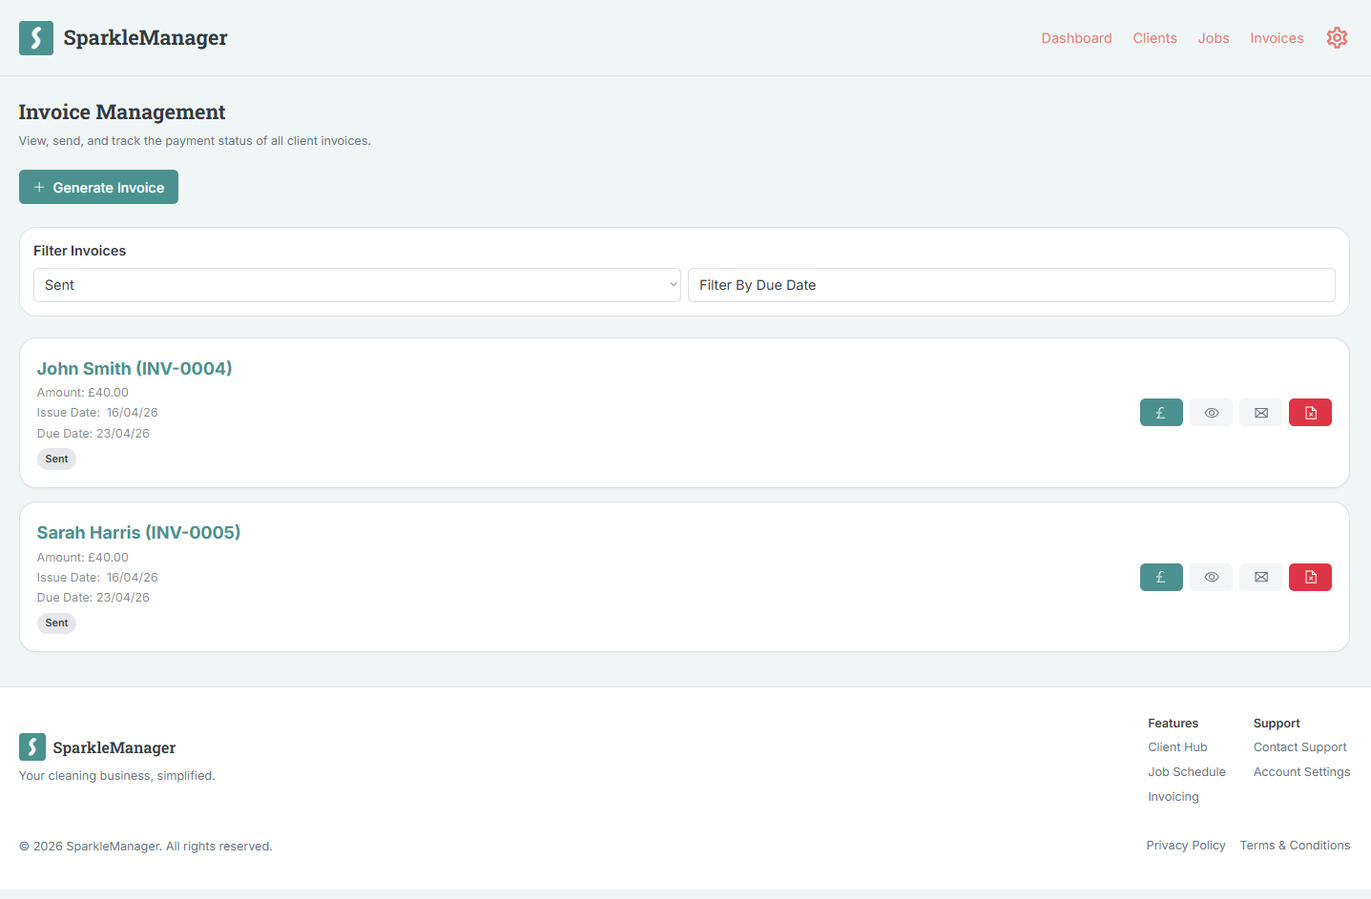Preview Sarah Harris's invoice with the eye icon
This screenshot has height=899, width=1371.
click(x=1210, y=577)
